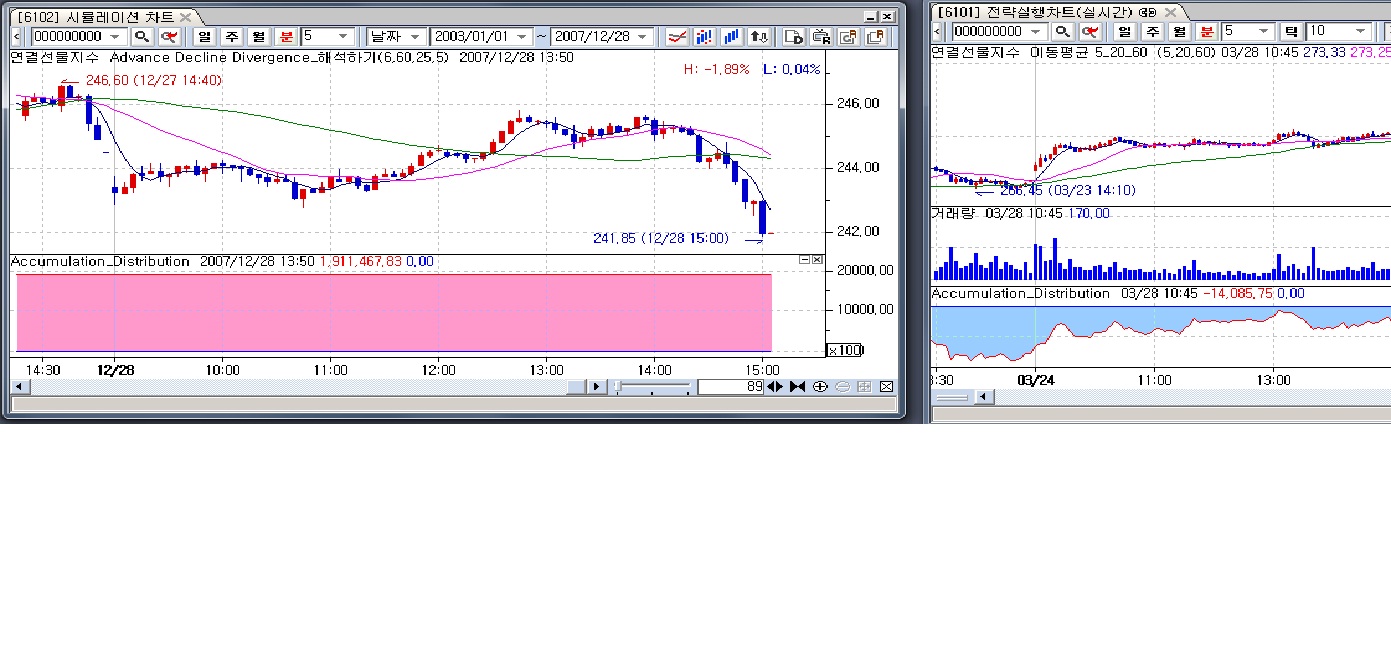The height and width of the screenshot is (648, 1391).
Task: Click the left-right expand arrows icon below chart
Action: tap(775, 387)
